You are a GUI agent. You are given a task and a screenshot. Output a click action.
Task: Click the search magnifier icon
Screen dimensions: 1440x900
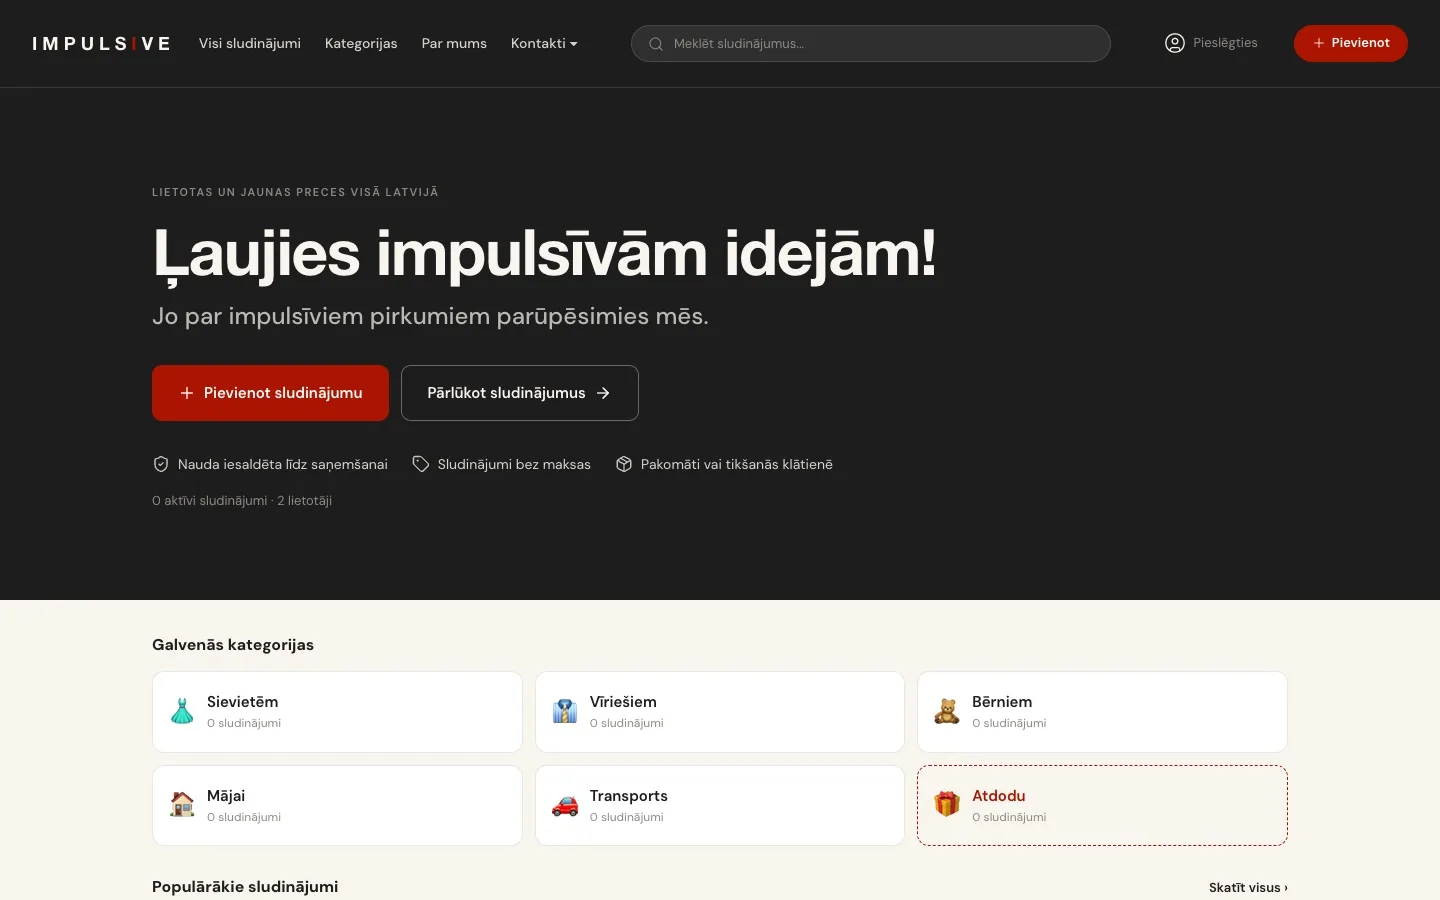point(656,44)
